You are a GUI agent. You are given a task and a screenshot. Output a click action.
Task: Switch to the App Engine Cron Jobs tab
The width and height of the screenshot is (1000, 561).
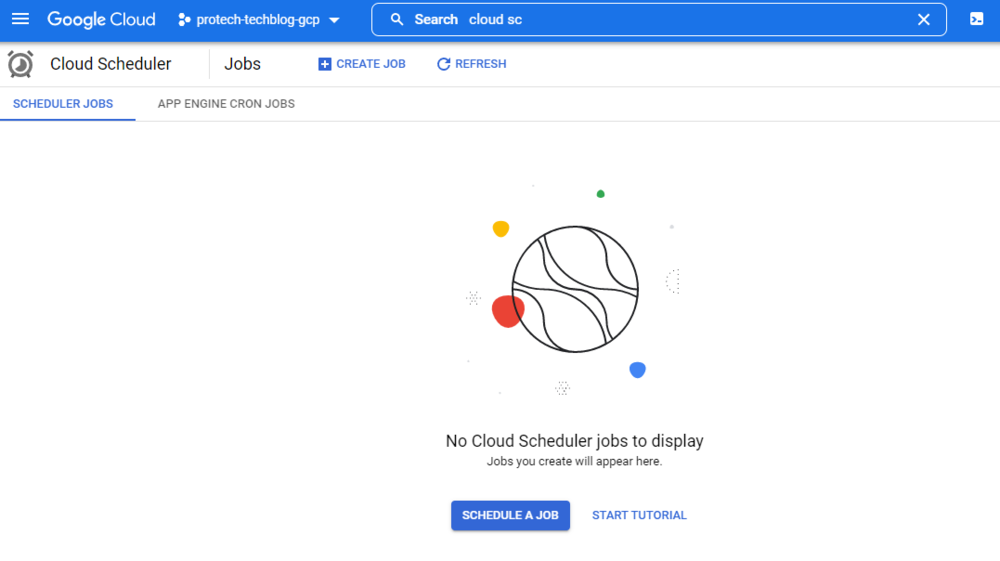226,104
